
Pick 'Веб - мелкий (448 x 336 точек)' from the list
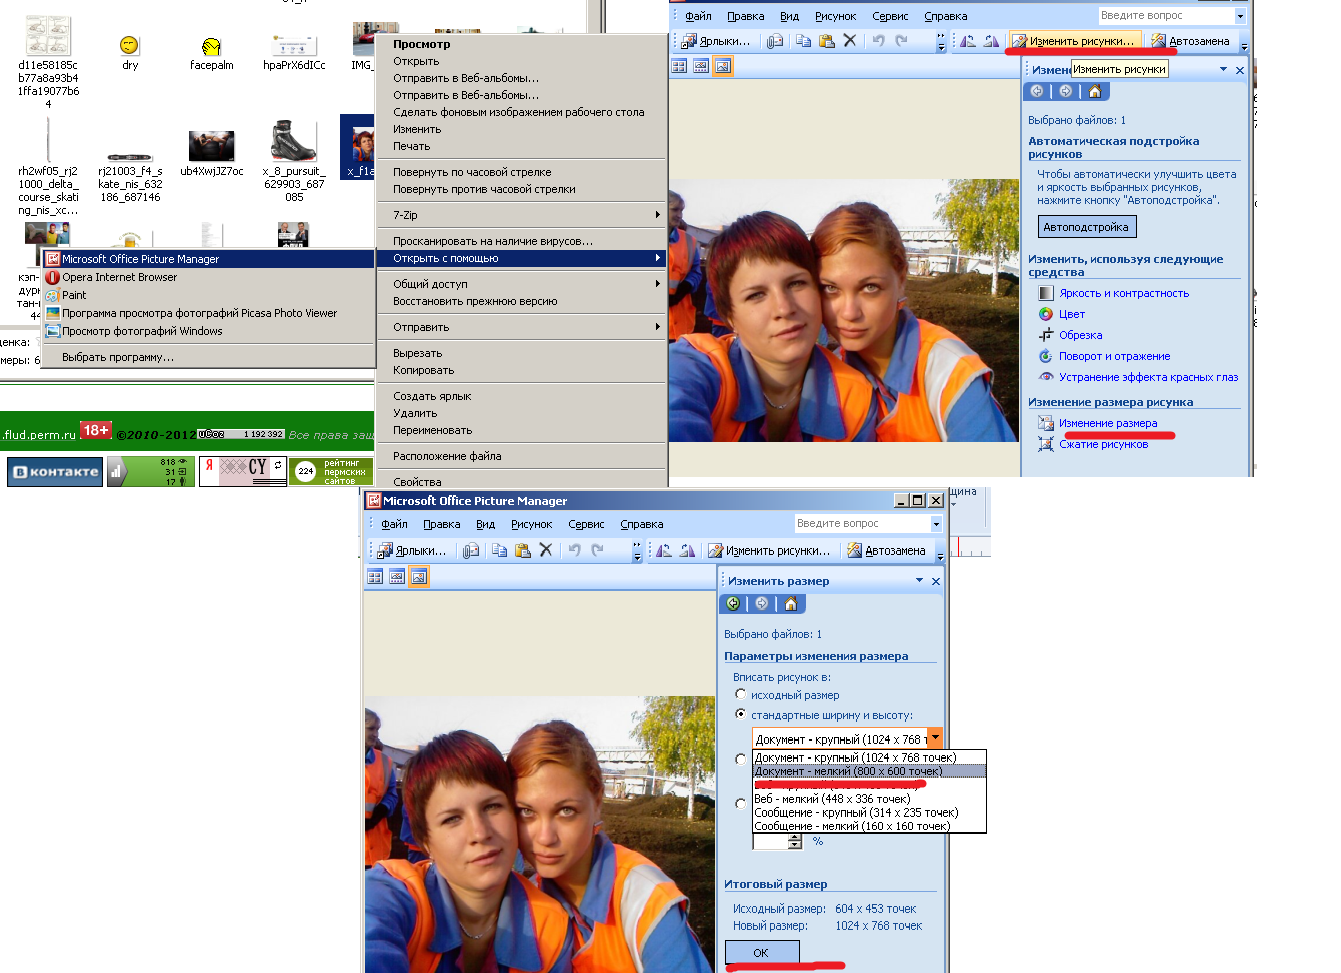point(832,799)
